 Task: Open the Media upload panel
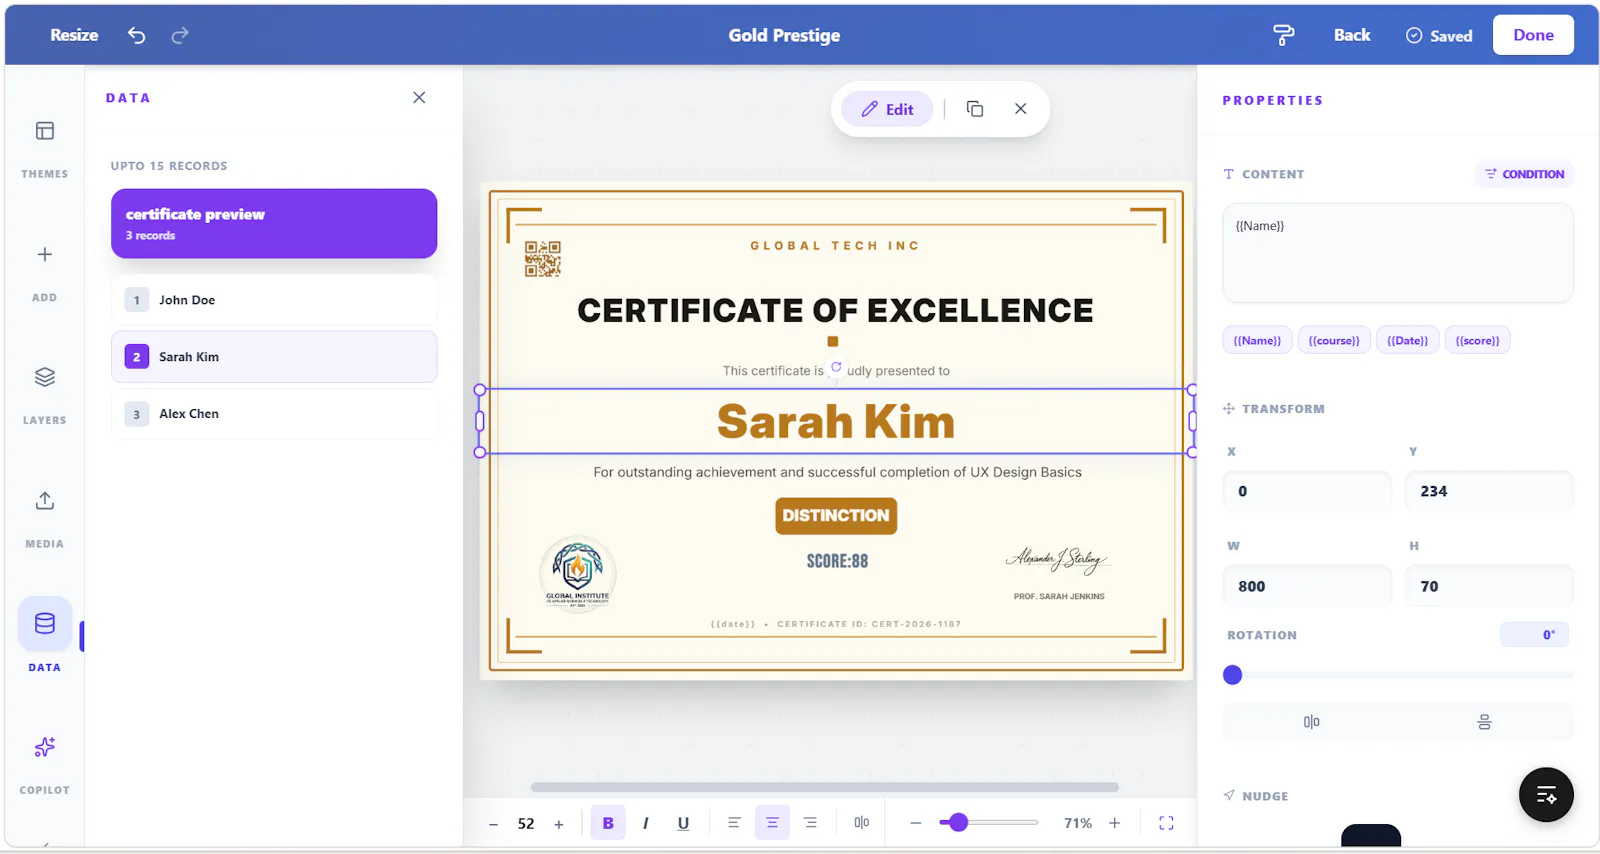pos(45,501)
